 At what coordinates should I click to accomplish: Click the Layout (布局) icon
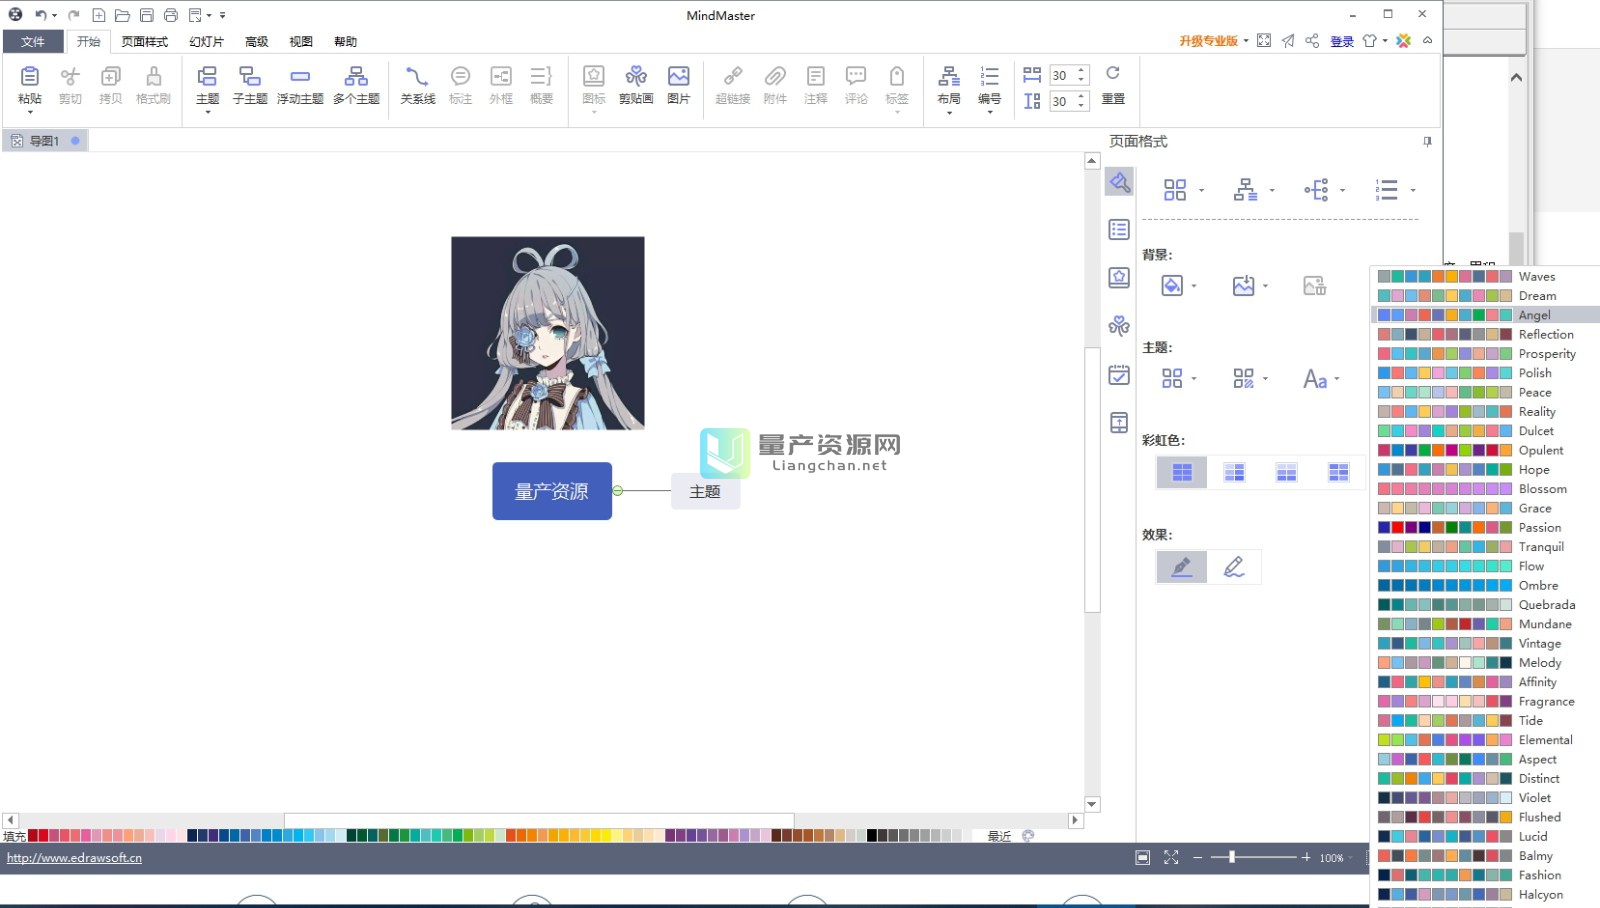[949, 77]
